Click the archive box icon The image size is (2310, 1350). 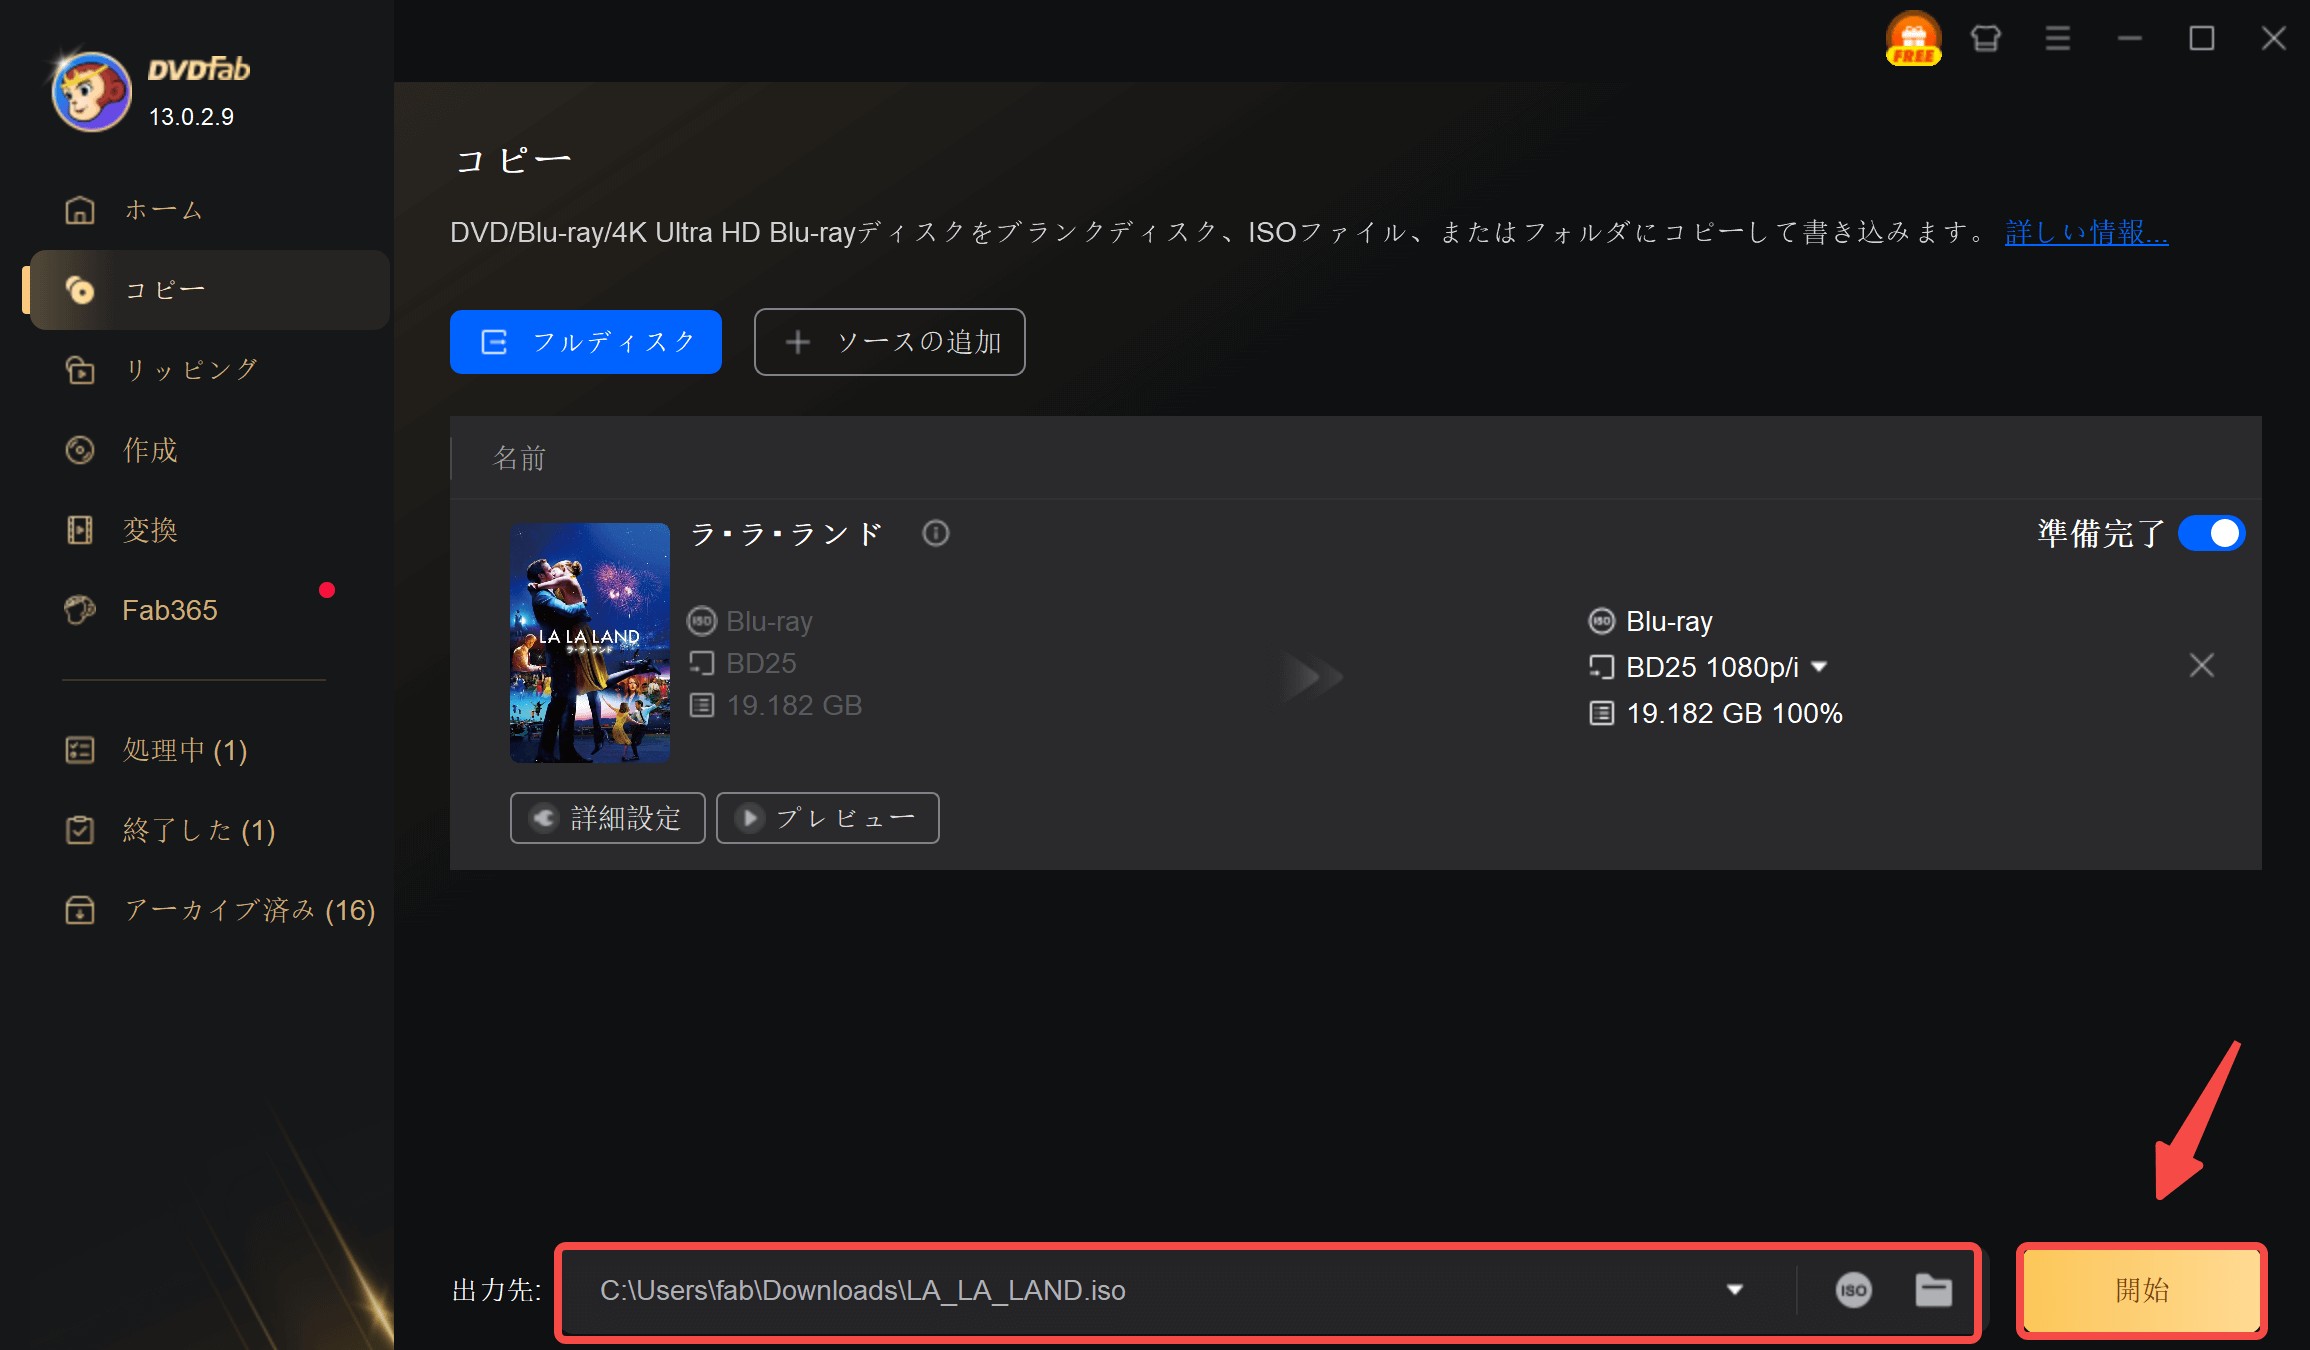[x=80, y=910]
